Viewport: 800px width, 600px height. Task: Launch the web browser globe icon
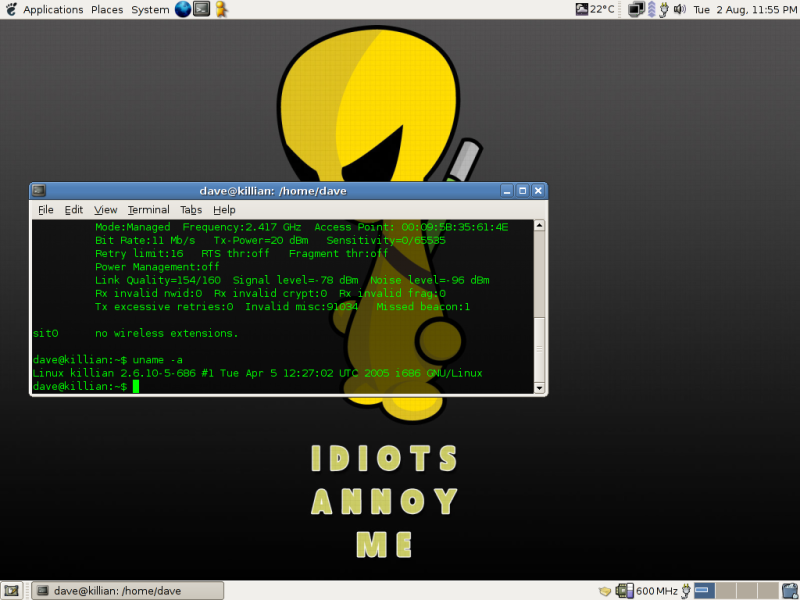(x=183, y=9)
